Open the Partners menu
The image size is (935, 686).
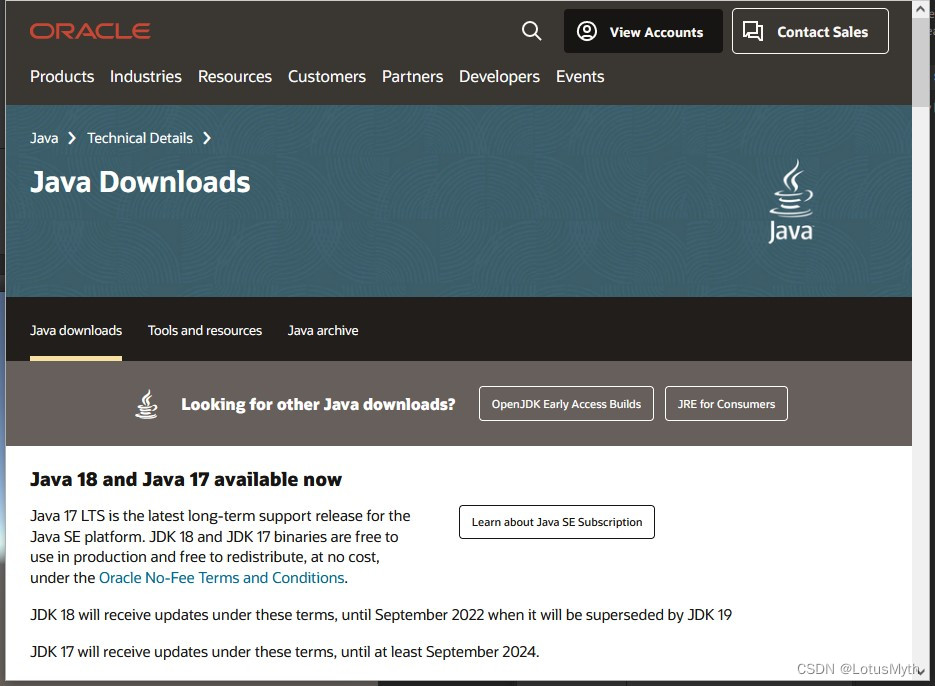(x=413, y=76)
